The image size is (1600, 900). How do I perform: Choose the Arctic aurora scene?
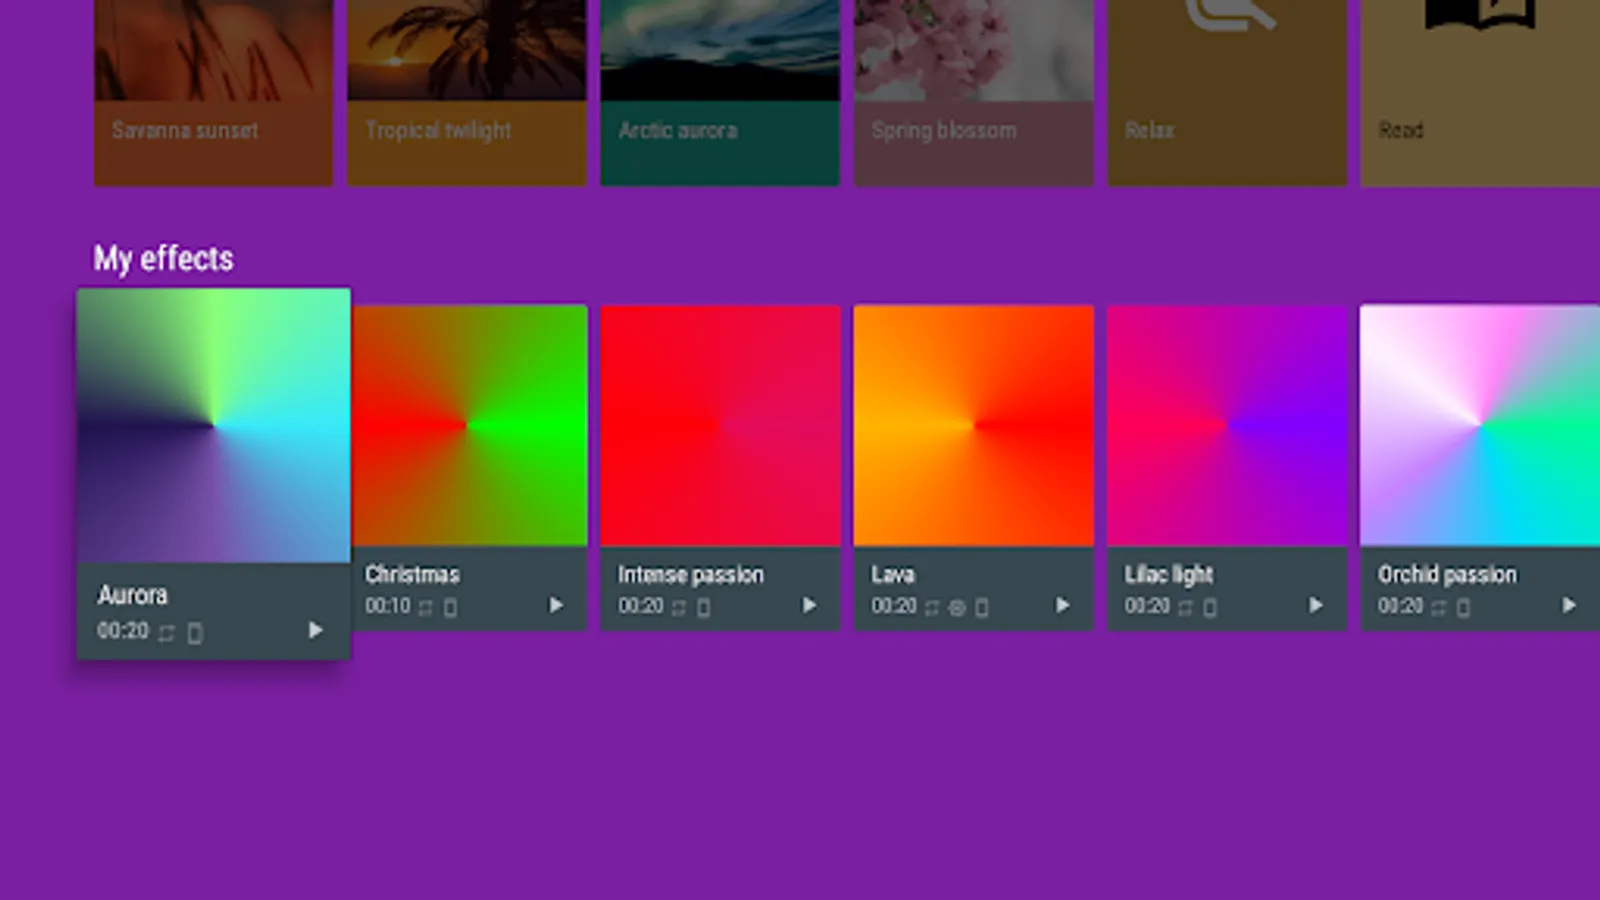click(720, 93)
